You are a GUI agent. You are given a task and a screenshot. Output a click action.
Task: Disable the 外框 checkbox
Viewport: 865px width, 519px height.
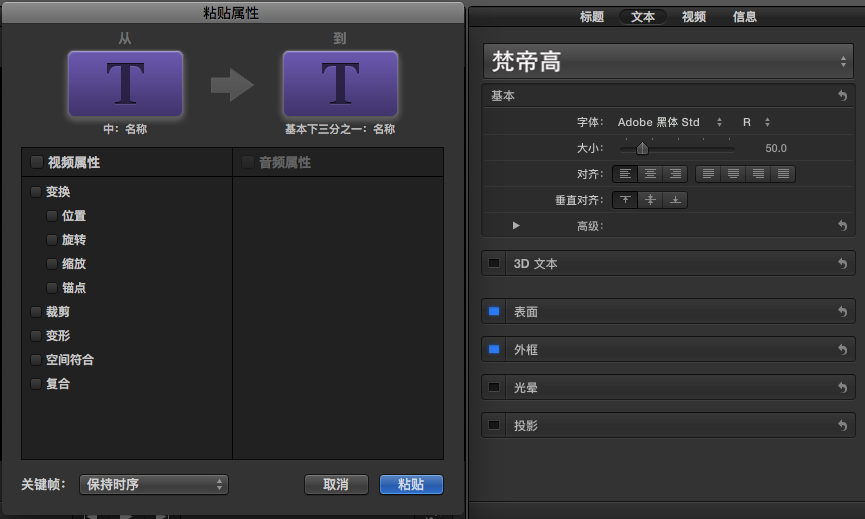coord(494,349)
